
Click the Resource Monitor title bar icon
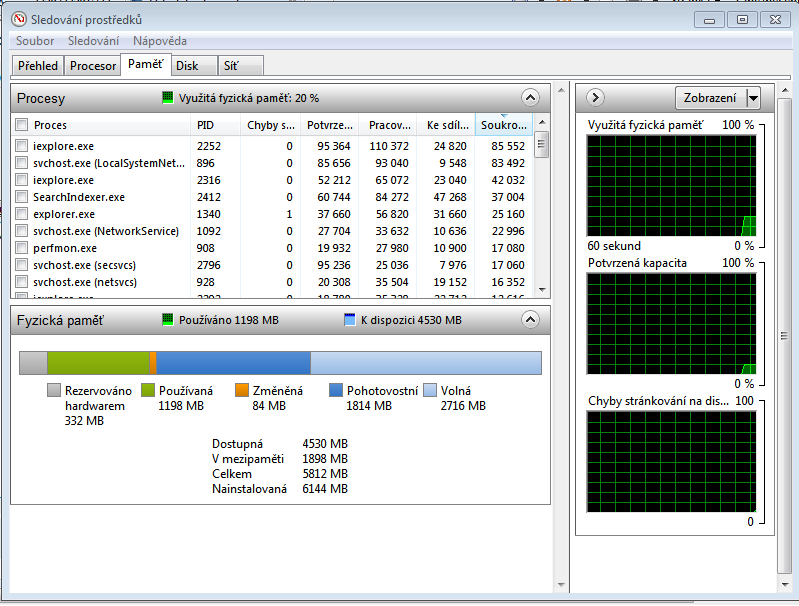click(x=19, y=19)
